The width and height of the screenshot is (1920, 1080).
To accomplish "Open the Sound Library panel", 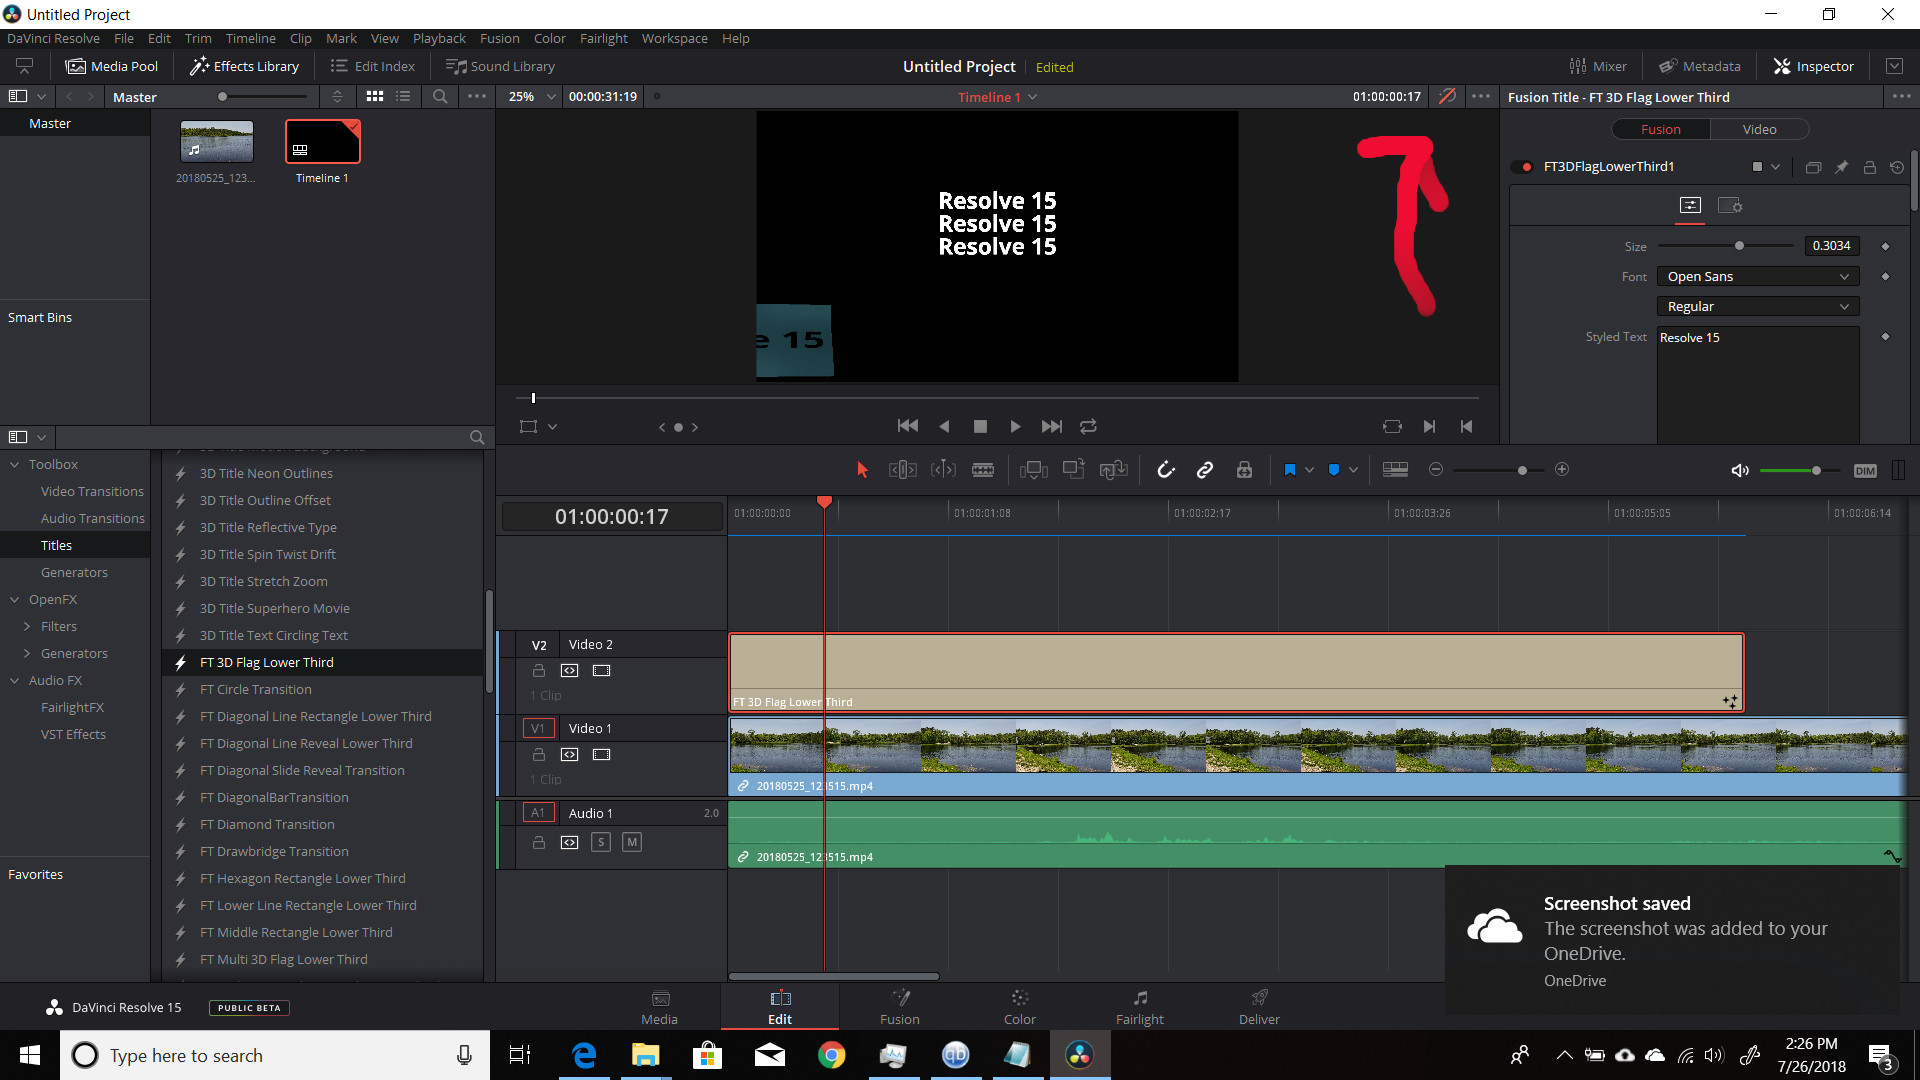I will click(500, 66).
